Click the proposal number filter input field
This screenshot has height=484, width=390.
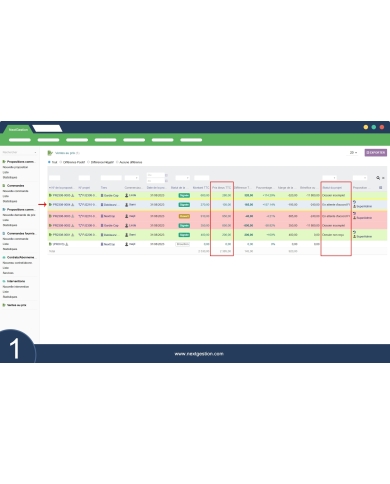click(55, 178)
